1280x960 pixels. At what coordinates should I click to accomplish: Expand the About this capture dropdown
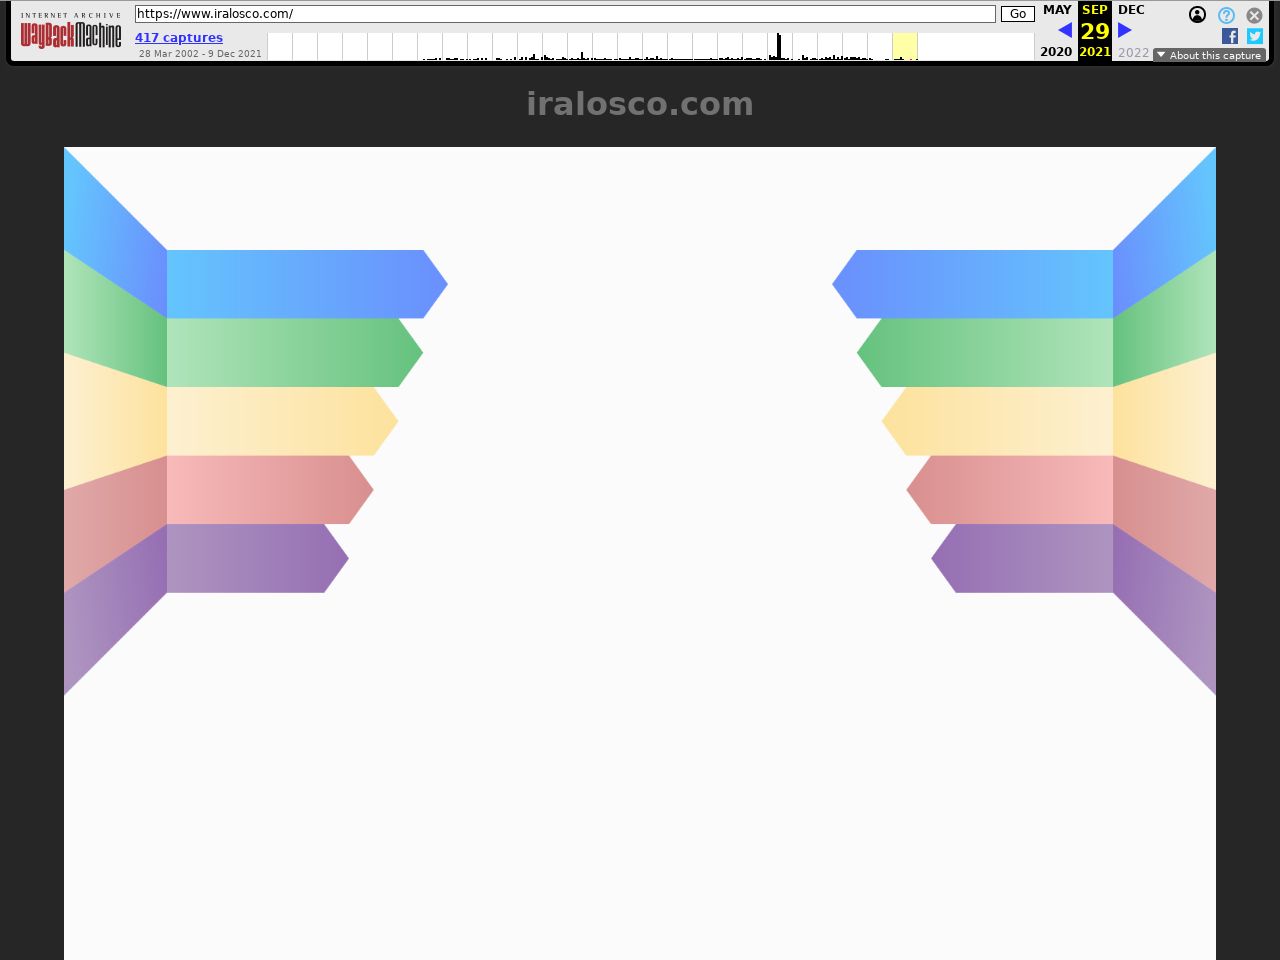[x=1209, y=55]
